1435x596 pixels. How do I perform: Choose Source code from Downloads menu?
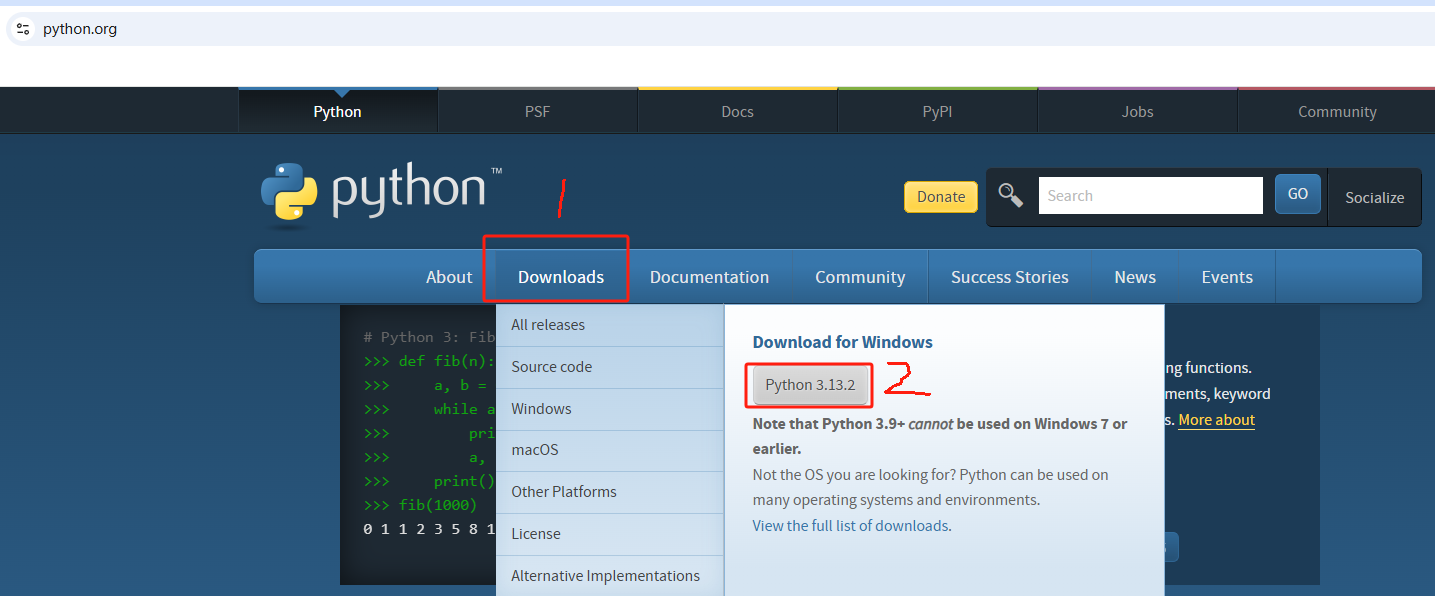[x=610, y=367]
